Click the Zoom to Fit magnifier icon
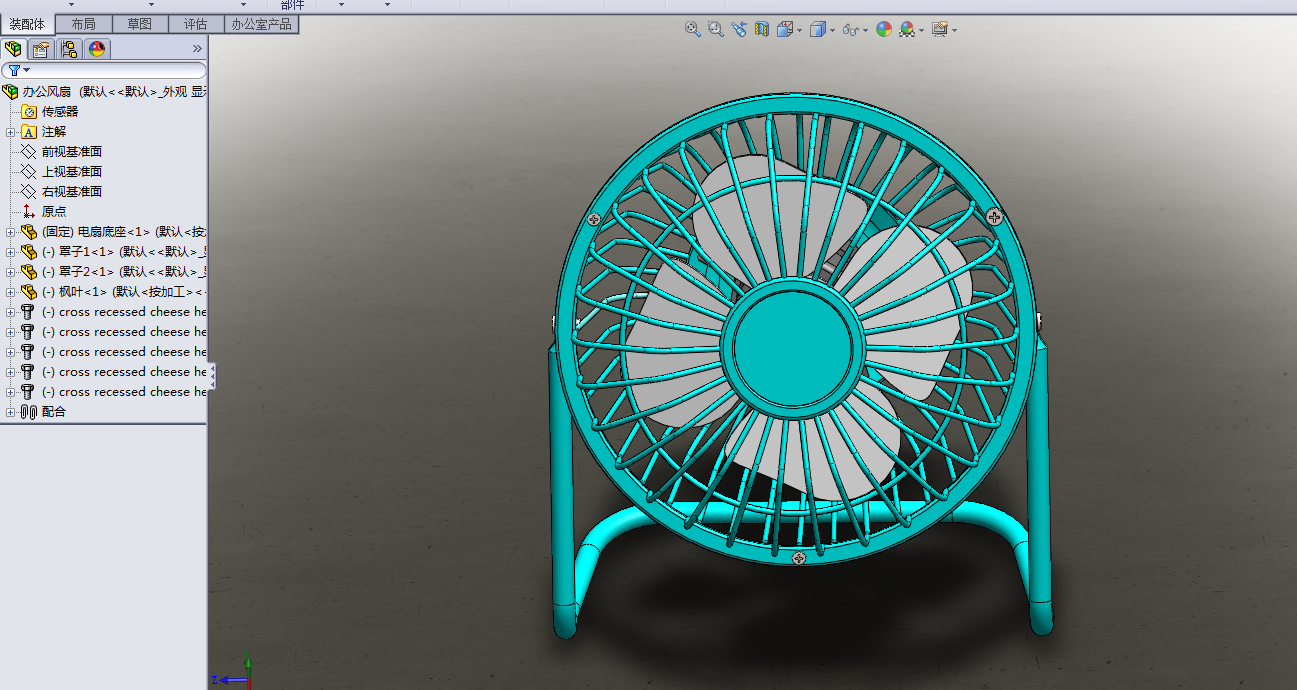The image size is (1297, 690). 692,30
